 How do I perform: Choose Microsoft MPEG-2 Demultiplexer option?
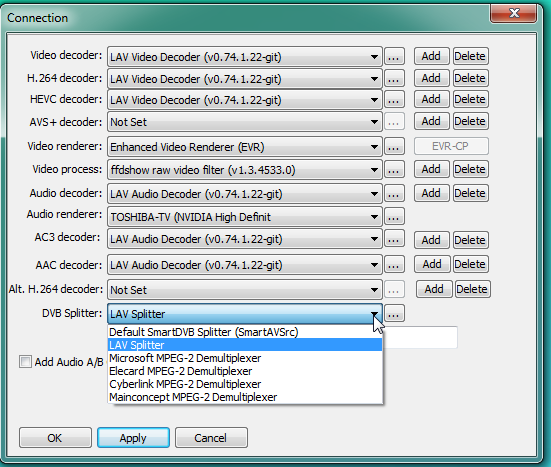pyautogui.click(x=245, y=358)
